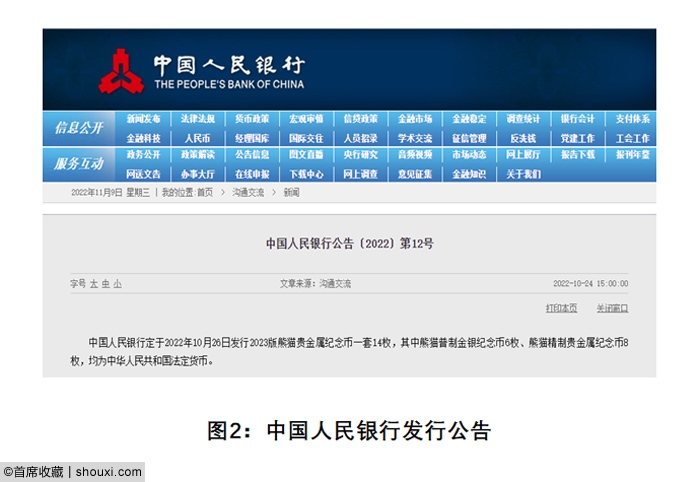Select the 公告信息 menu item
Viewport: 700px width, 482px height.
click(x=252, y=155)
